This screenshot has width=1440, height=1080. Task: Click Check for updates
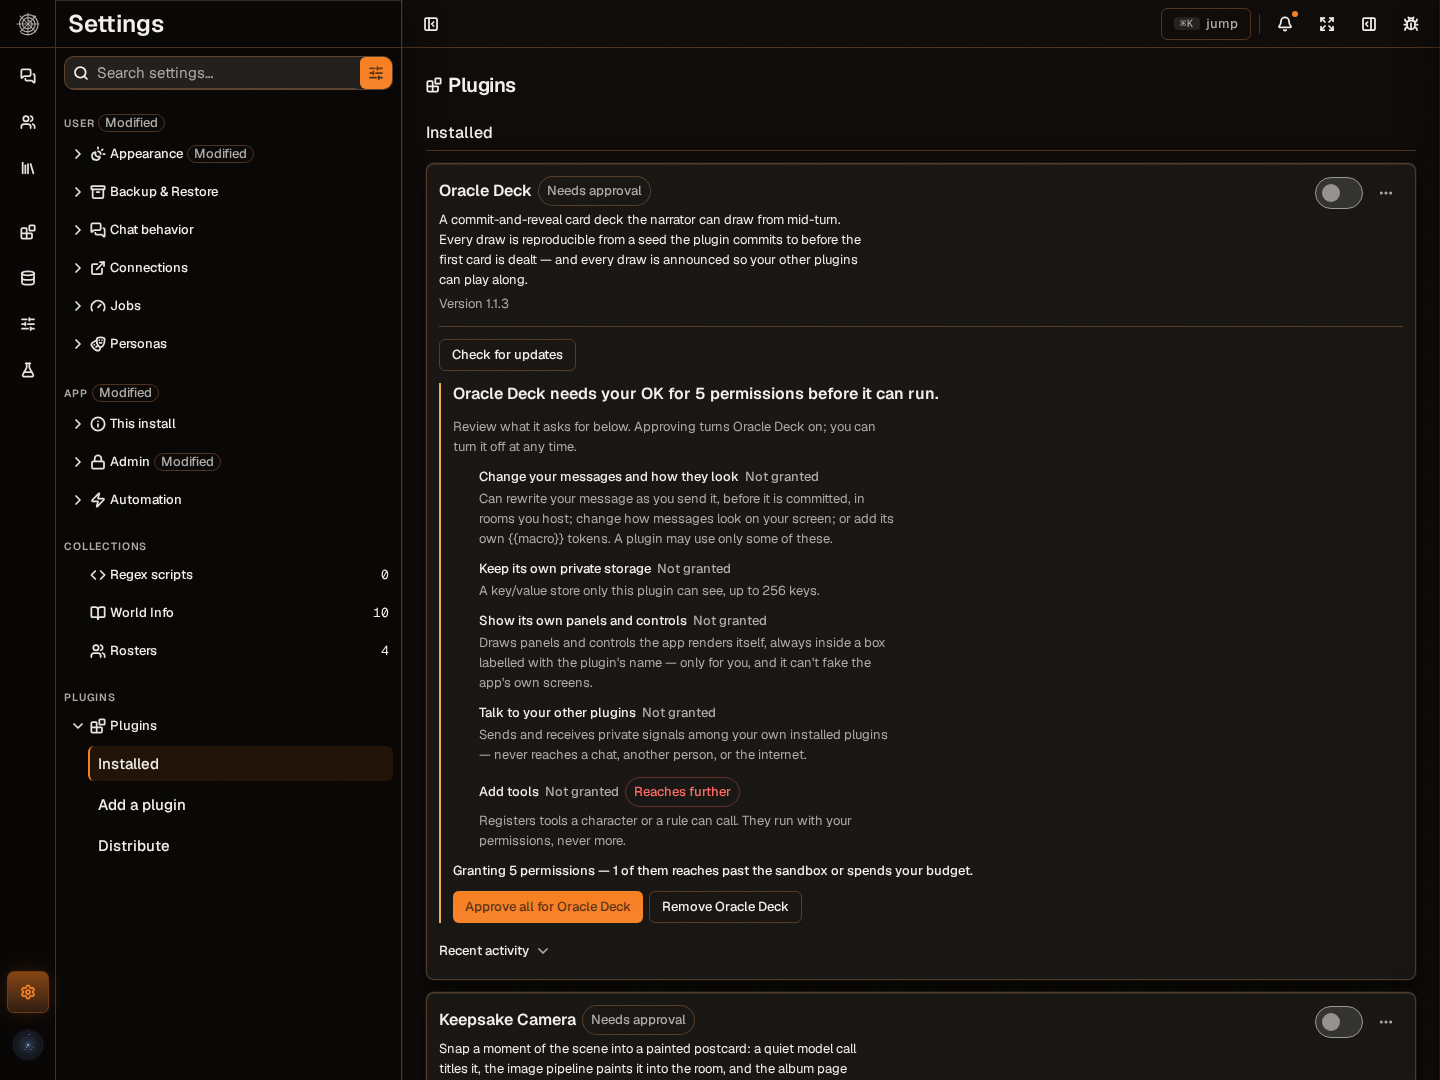507,355
